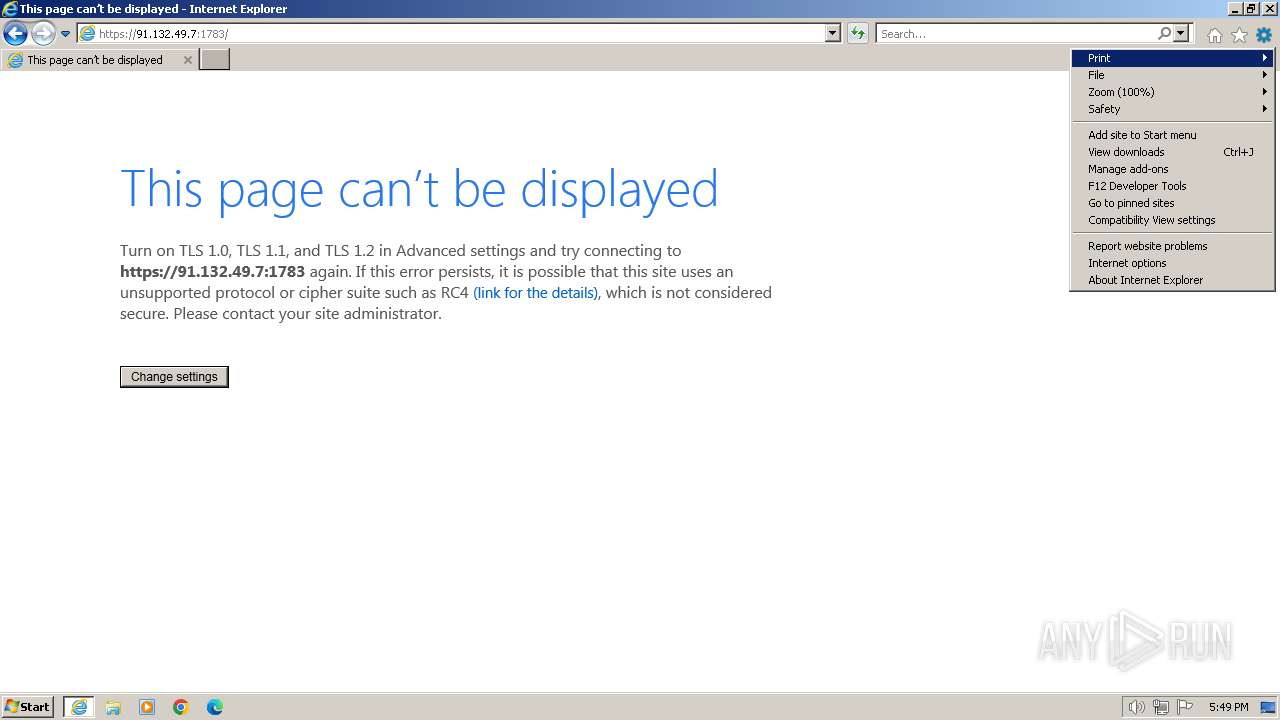Image resolution: width=1280 pixels, height=720 pixels.
Task: Click the Refresh page icon
Action: pos(858,33)
